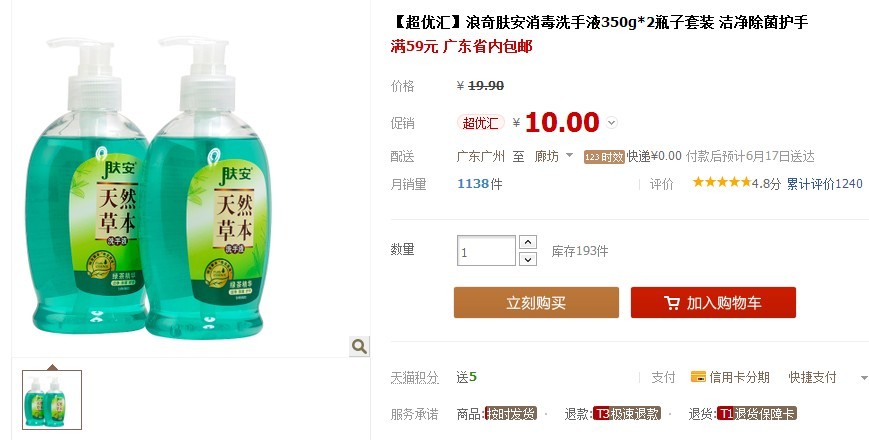This screenshot has width=869, height=440.
Task: Expand the promotion price dropdown arrow
Action: click(x=611, y=122)
